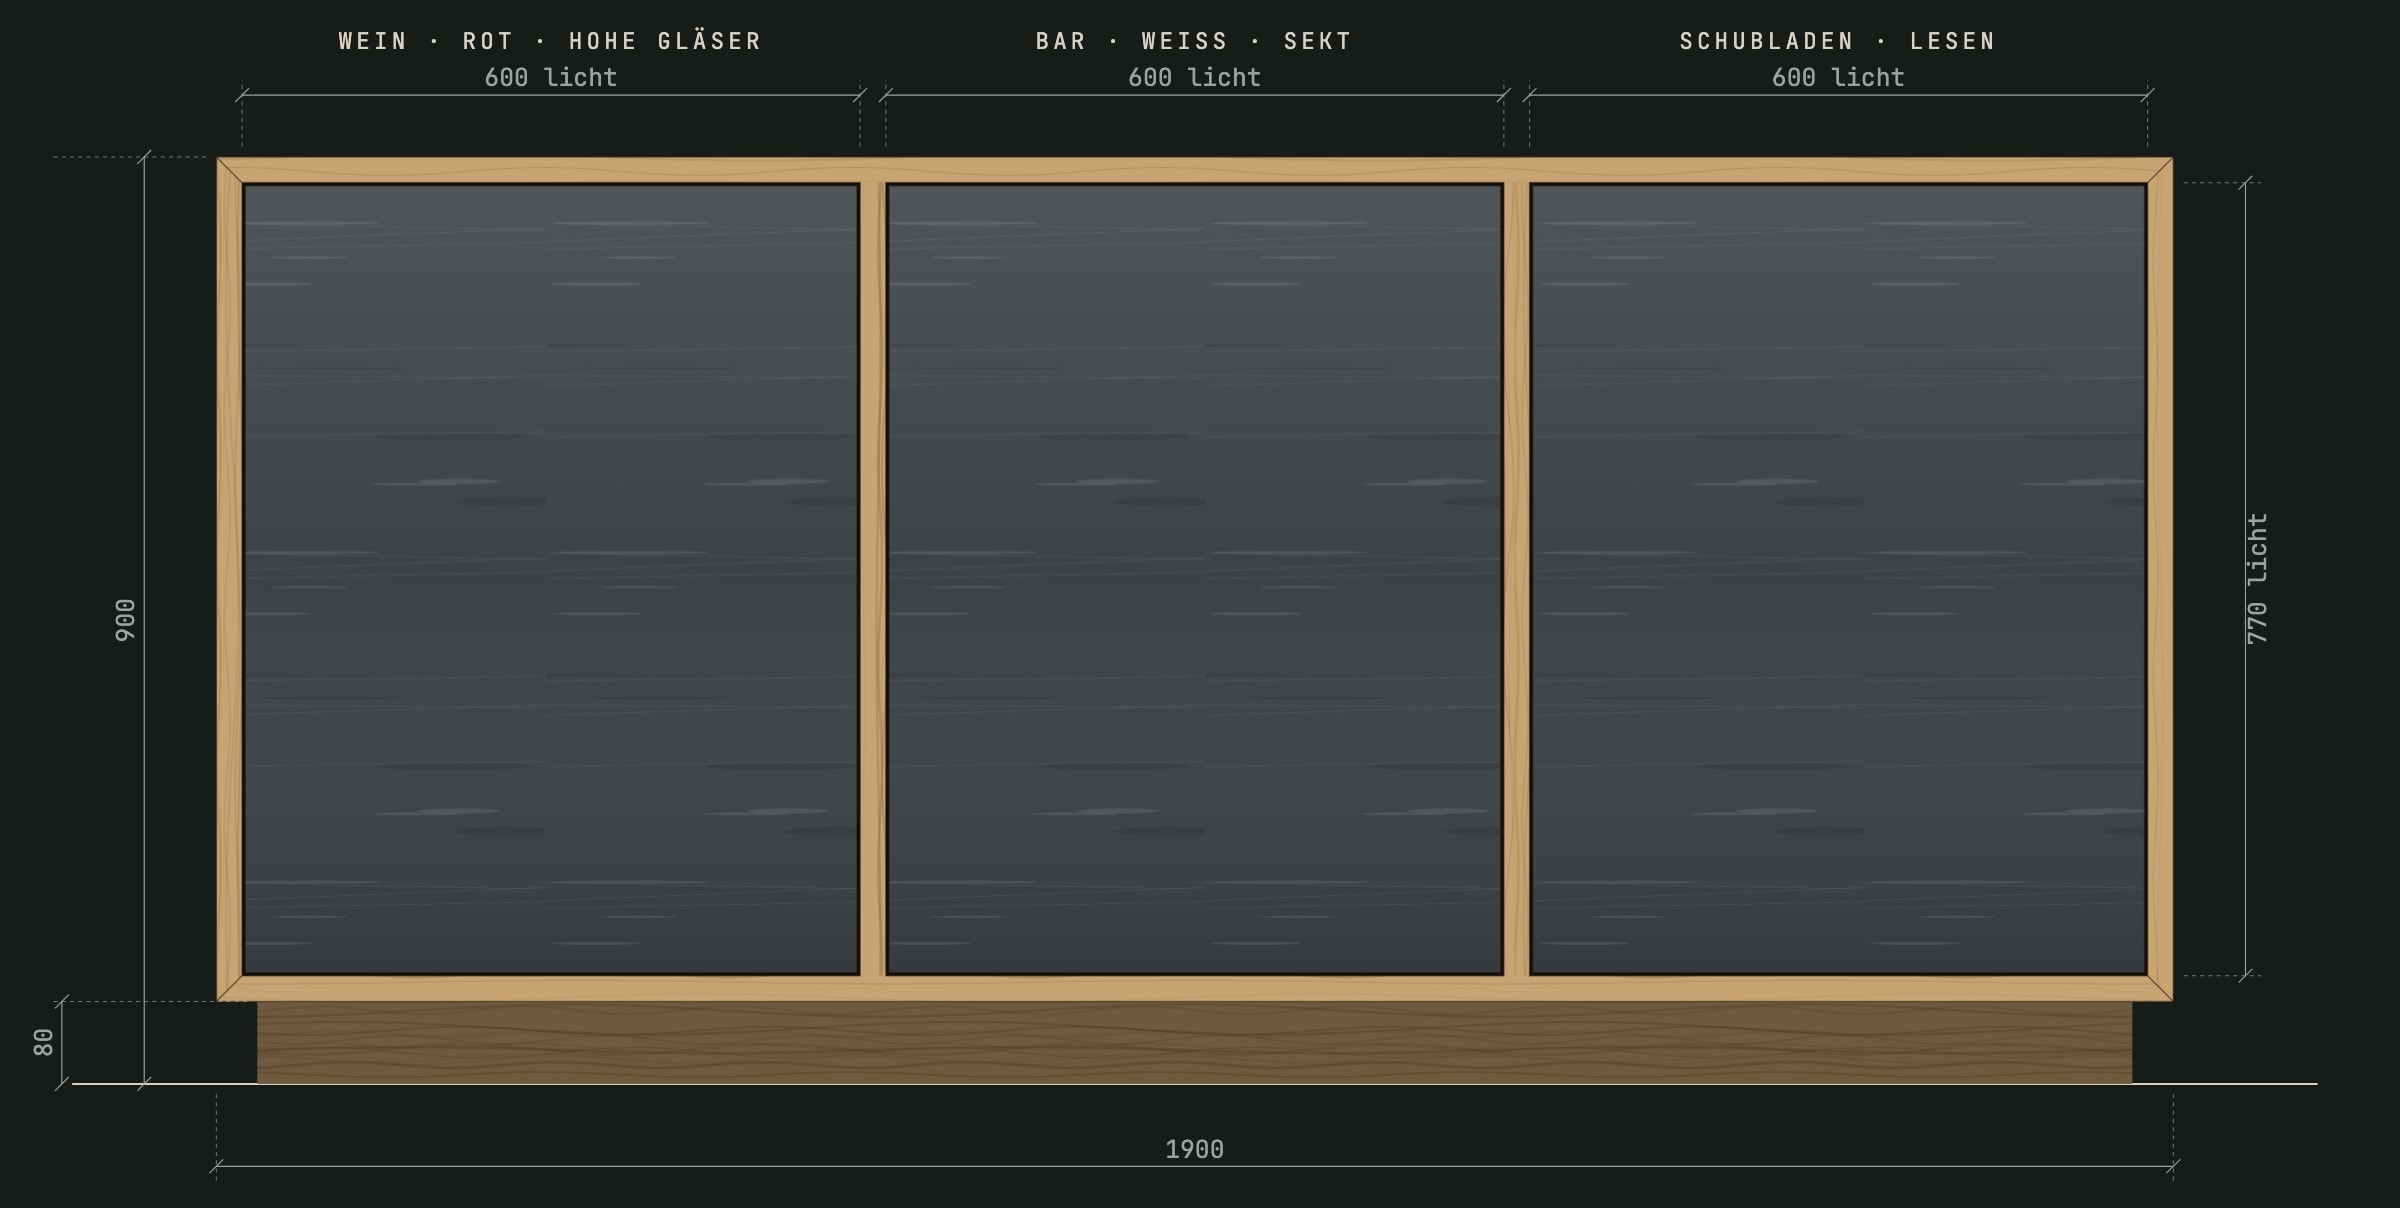Select the 'SCHUBLADEN · LESEN' heading
The image size is (2400, 1208).
[x=1838, y=41]
